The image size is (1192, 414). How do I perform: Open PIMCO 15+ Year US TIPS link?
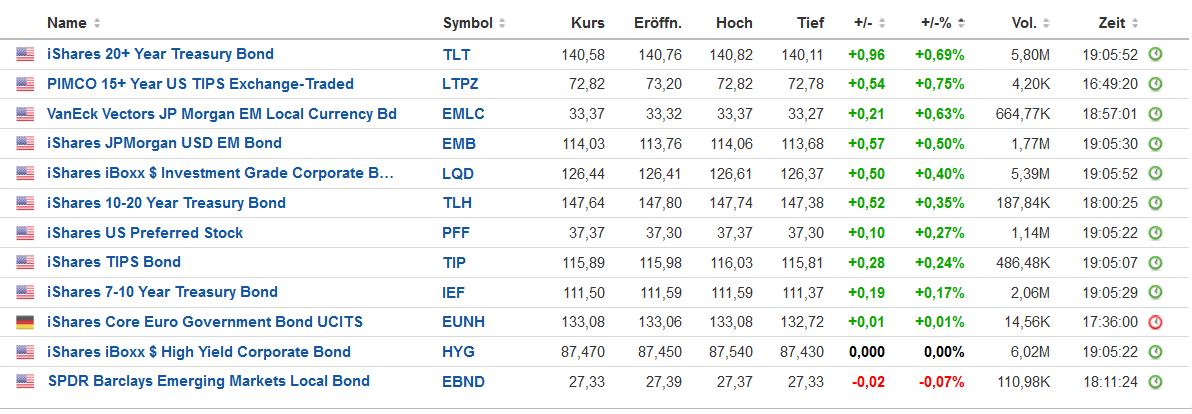[200, 84]
